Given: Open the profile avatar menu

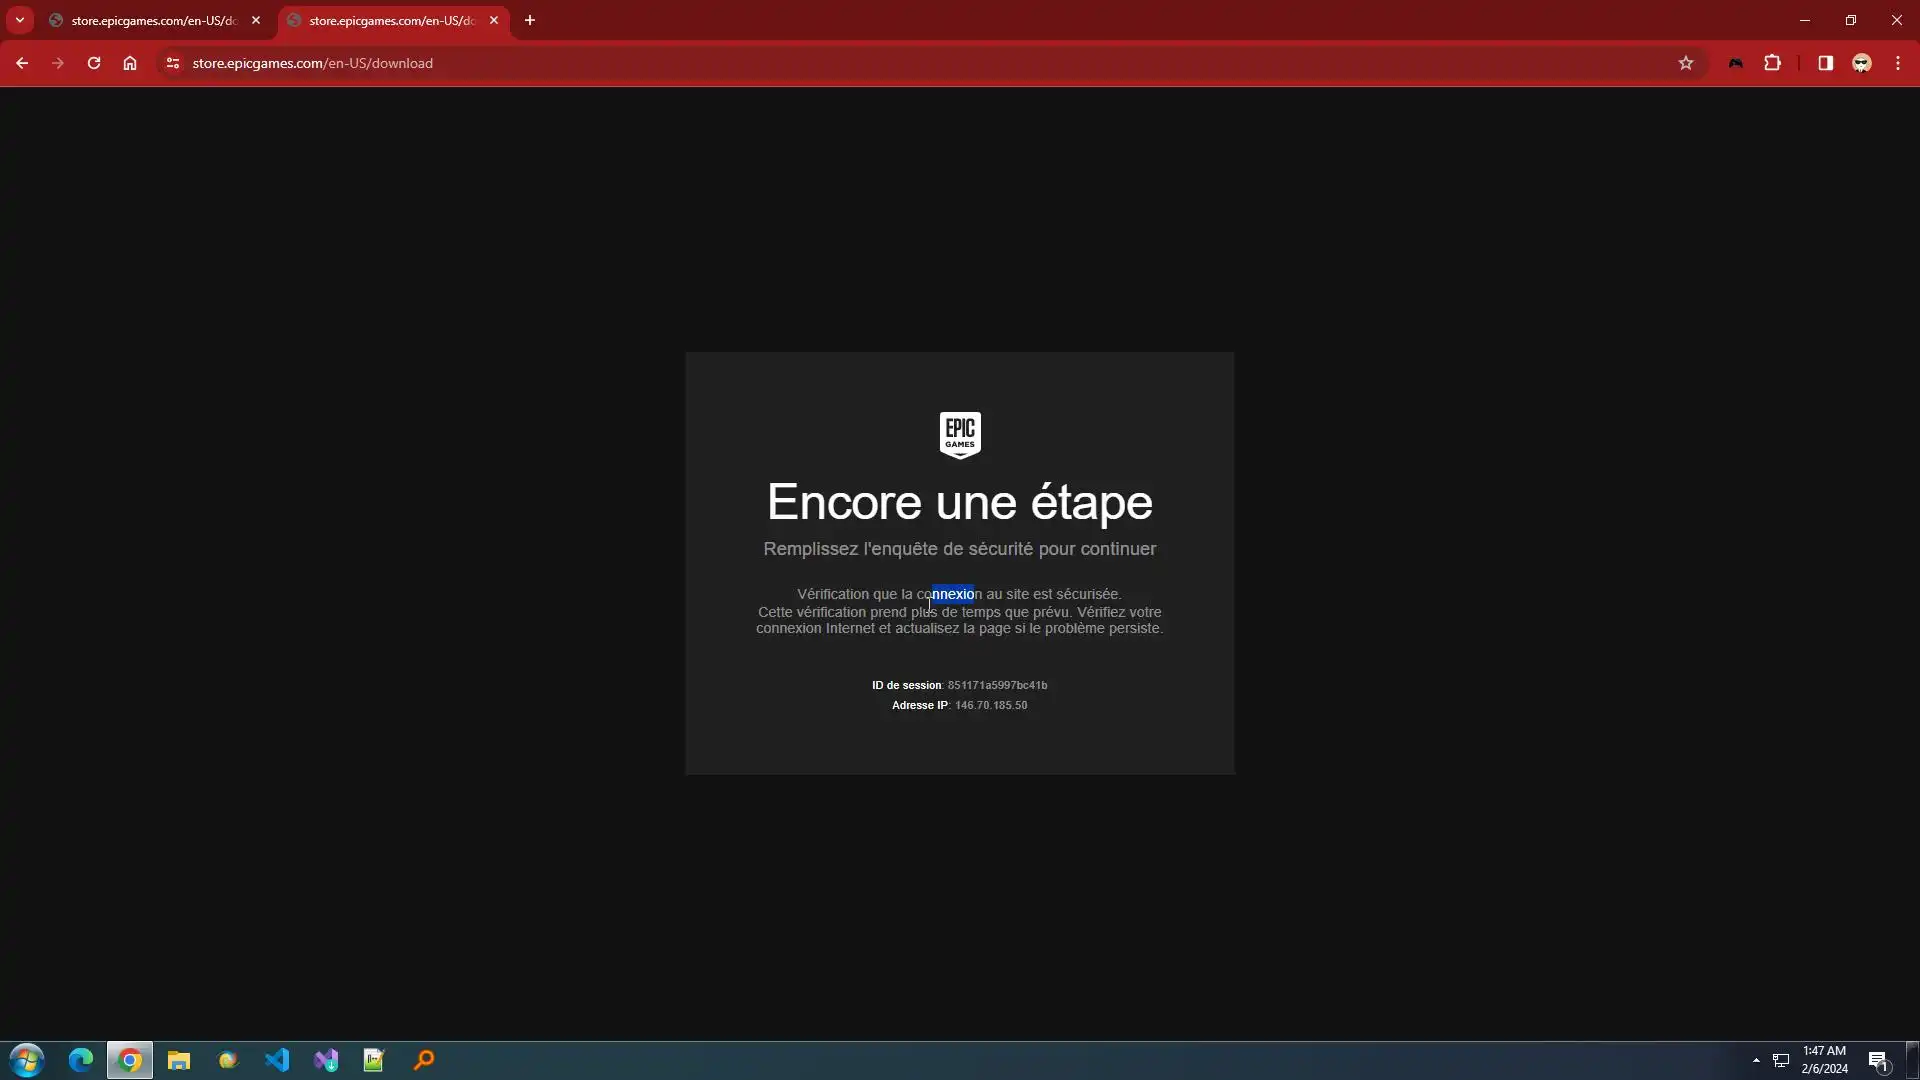Looking at the screenshot, I should tap(1861, 63).
